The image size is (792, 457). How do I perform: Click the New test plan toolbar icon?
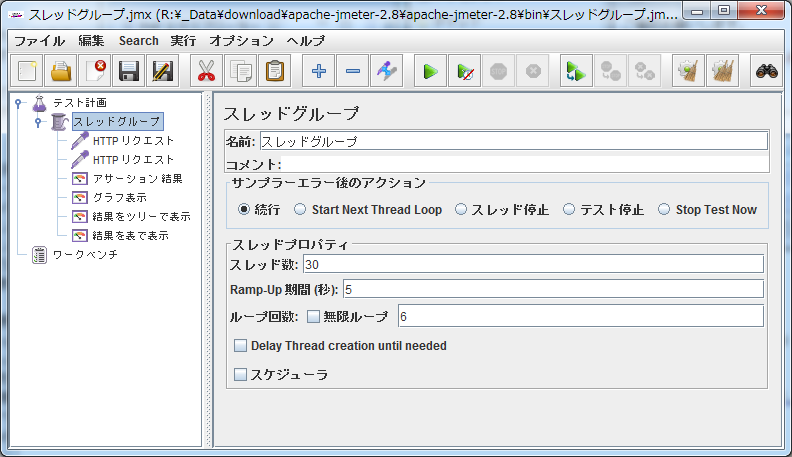coord(27,71)
